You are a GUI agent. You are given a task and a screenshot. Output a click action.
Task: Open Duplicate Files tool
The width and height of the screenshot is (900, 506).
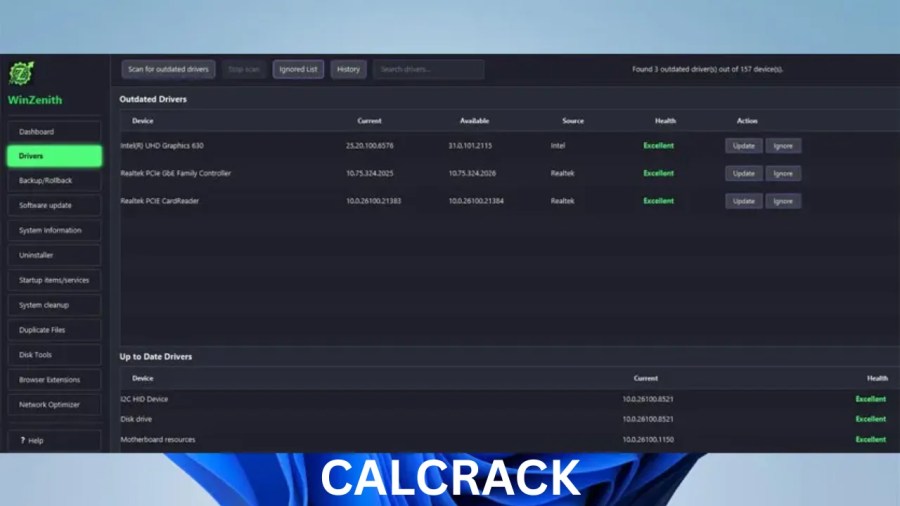pos(55,330)
